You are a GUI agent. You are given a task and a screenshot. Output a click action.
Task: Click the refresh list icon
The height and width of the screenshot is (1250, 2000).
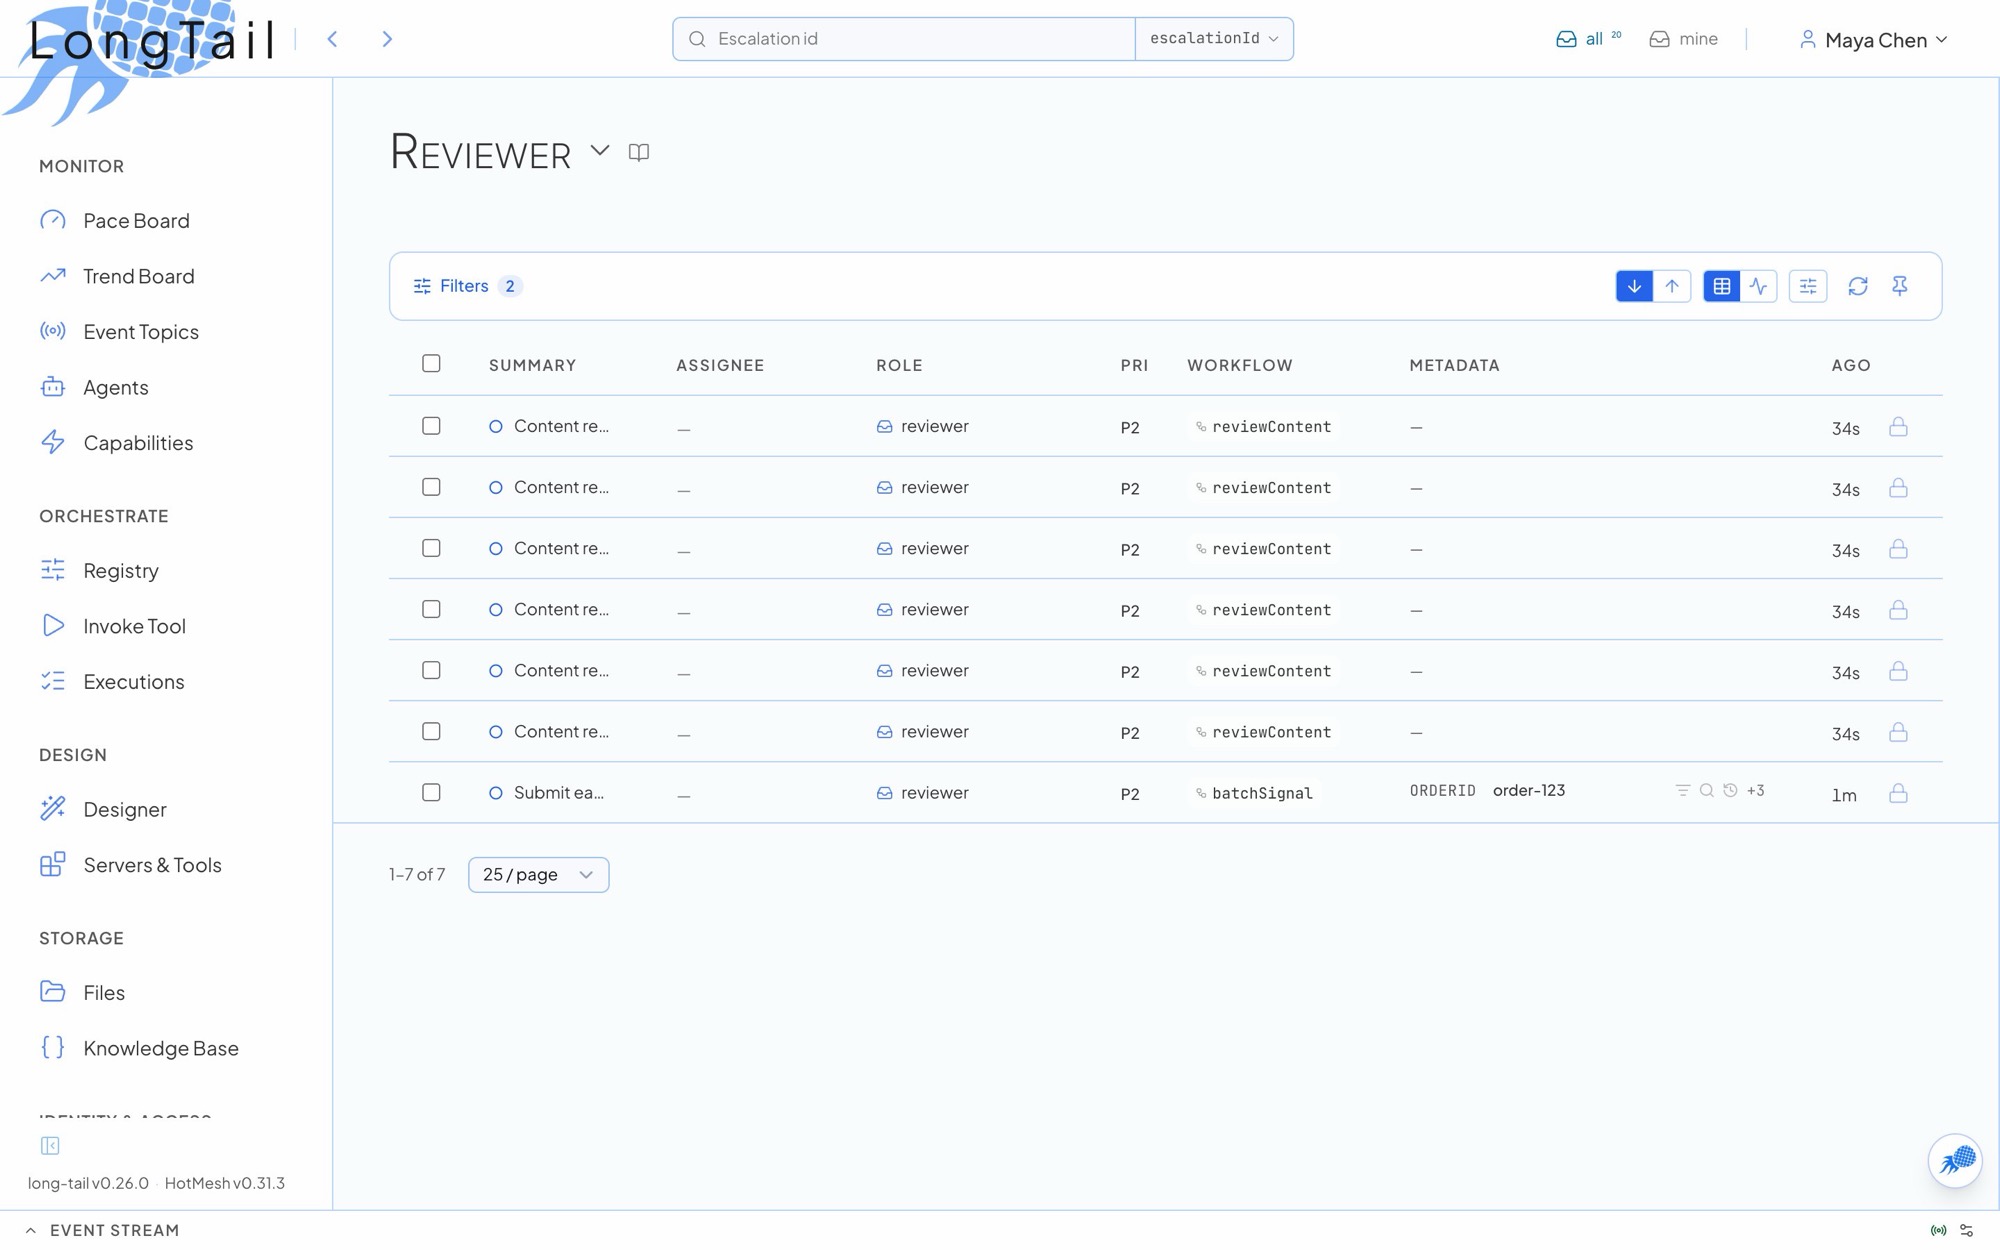1858,286
